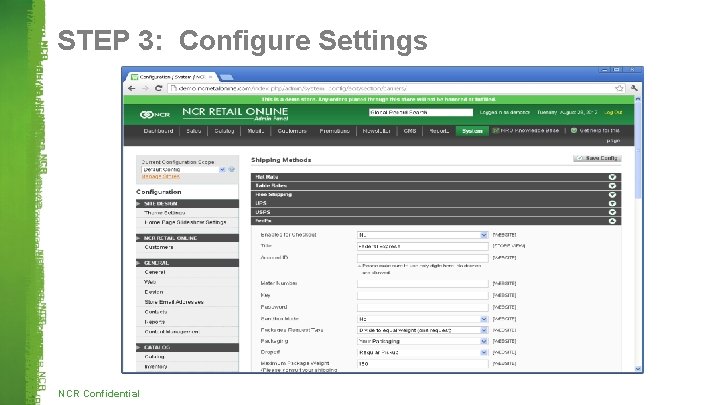Expand the Free Shipping section
This screenshot has height=405, width=720.
436,194
